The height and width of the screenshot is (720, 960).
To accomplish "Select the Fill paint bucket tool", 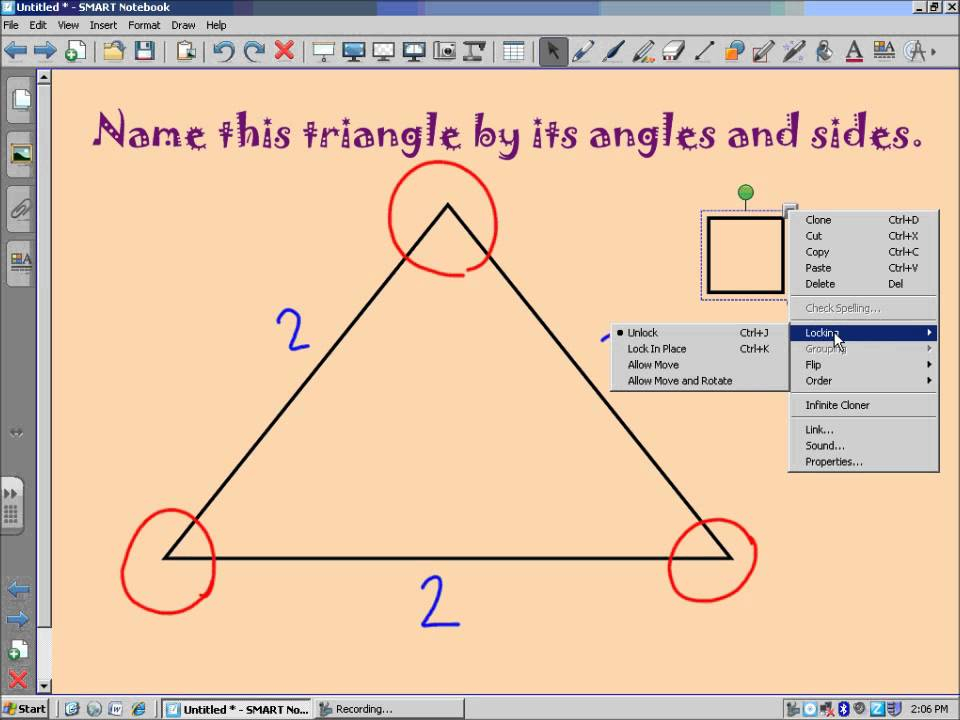I will [x=824, y=51].
